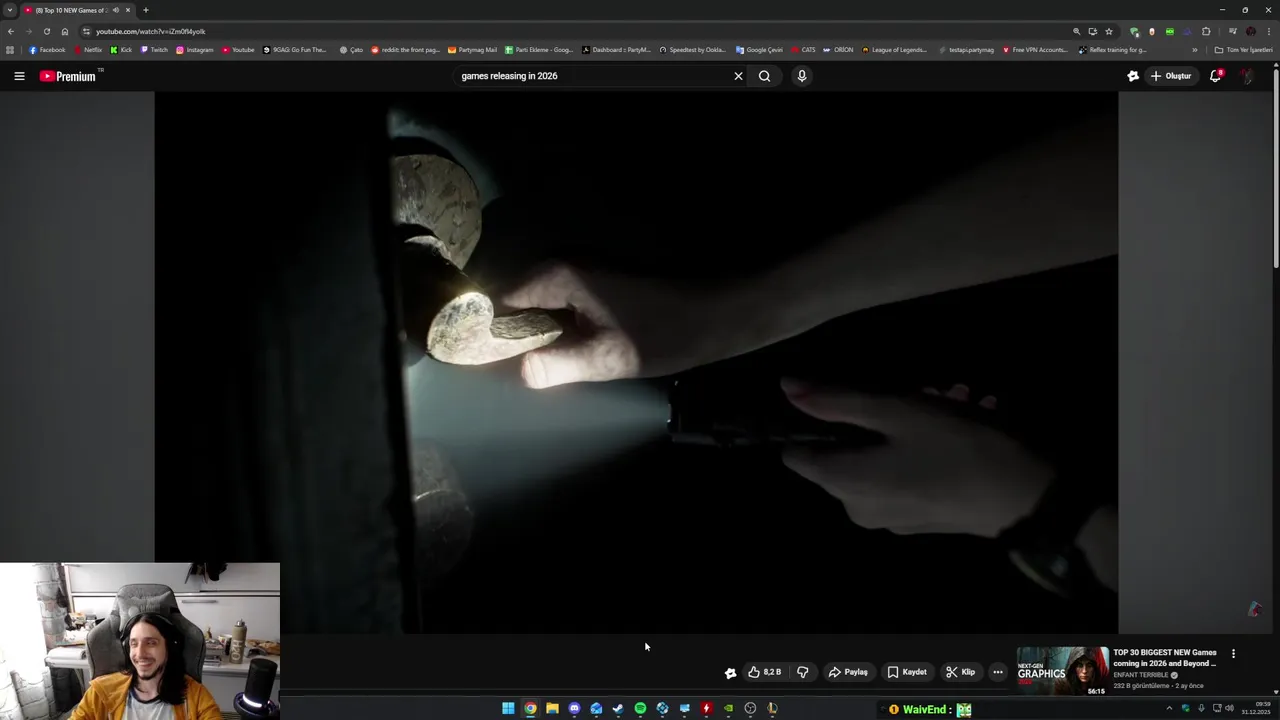This screenshot has height=720, width=1280.
Task: Open more actions three-dot menu
Action: pyautogui.click(x=997, y=672)
